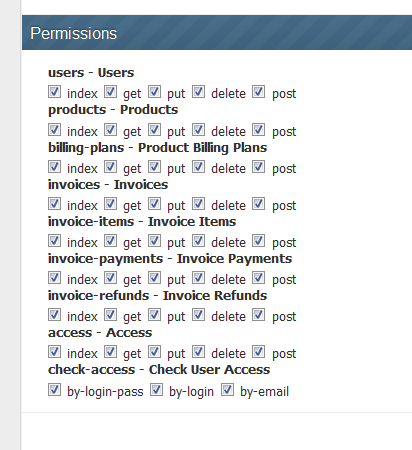Toggle invoices get checkbox
Image resolution: width=412 pixels, height=450 pixels.
click(x=110, y=204)
